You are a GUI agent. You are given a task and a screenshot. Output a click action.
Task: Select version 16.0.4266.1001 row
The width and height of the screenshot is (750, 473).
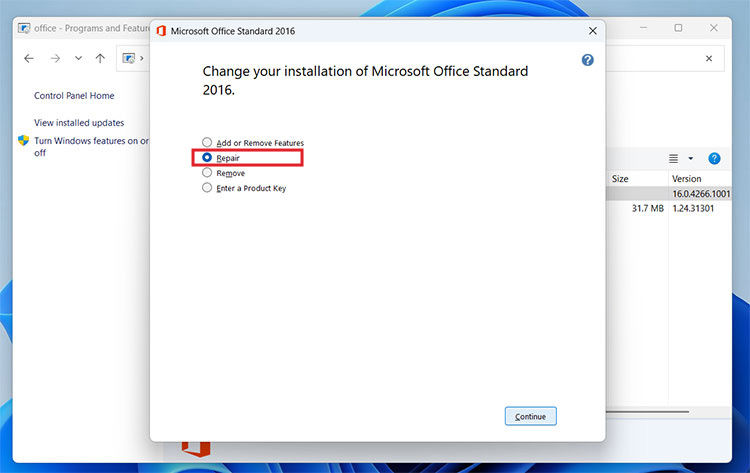click(668, 194)
